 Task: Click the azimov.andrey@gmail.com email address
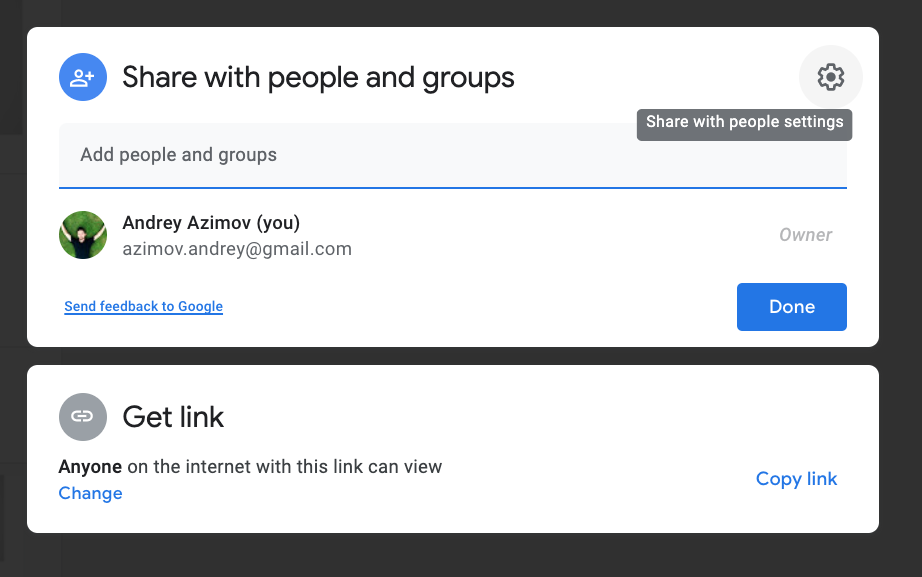coord(236,249)
